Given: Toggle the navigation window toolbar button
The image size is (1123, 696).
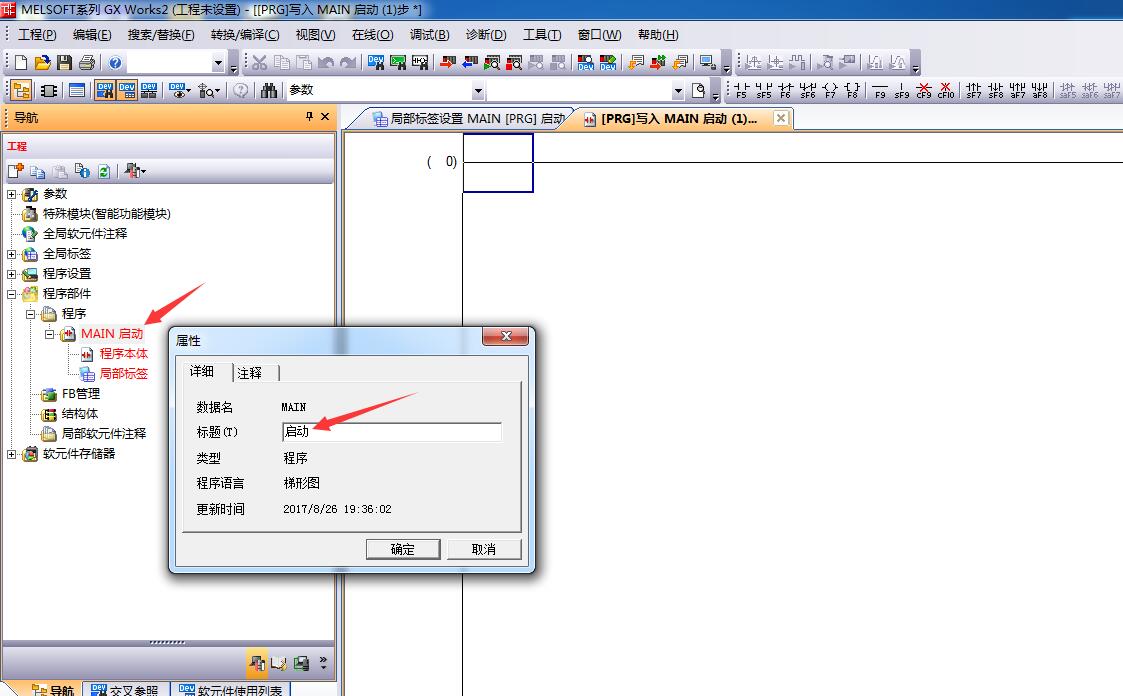Looking at the screenshot, I should [x=21, y=91].
